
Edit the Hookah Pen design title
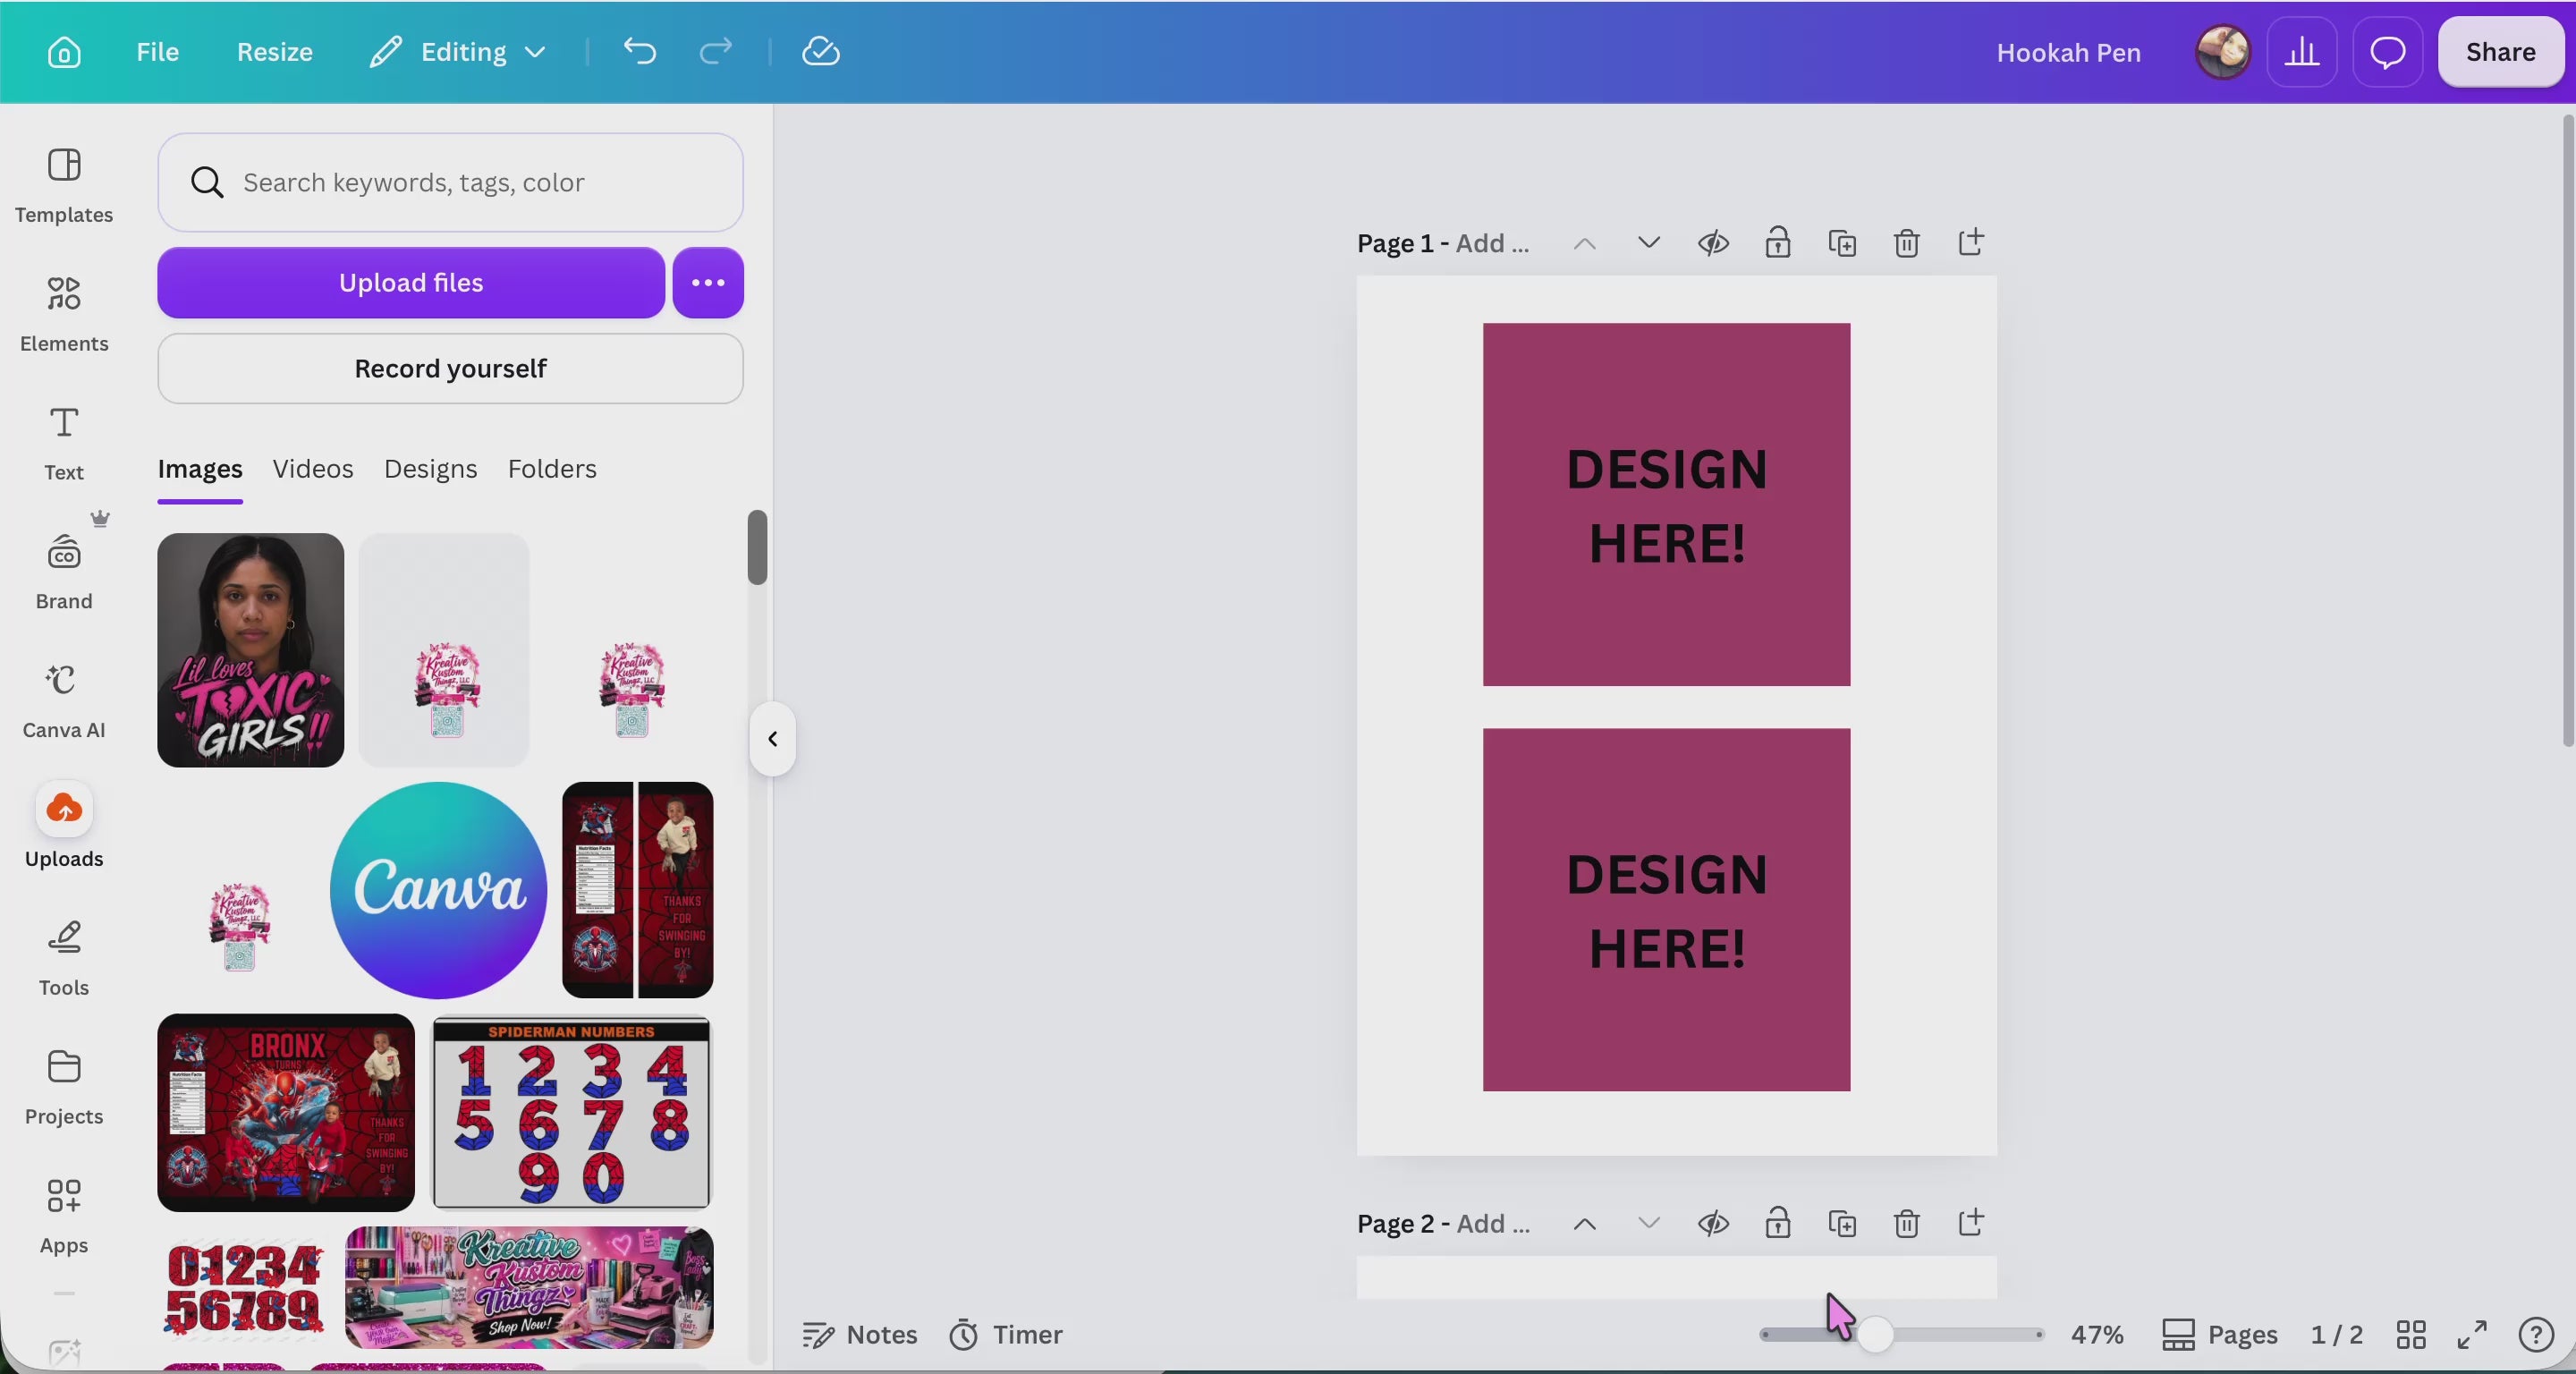tap(2068, 52)
